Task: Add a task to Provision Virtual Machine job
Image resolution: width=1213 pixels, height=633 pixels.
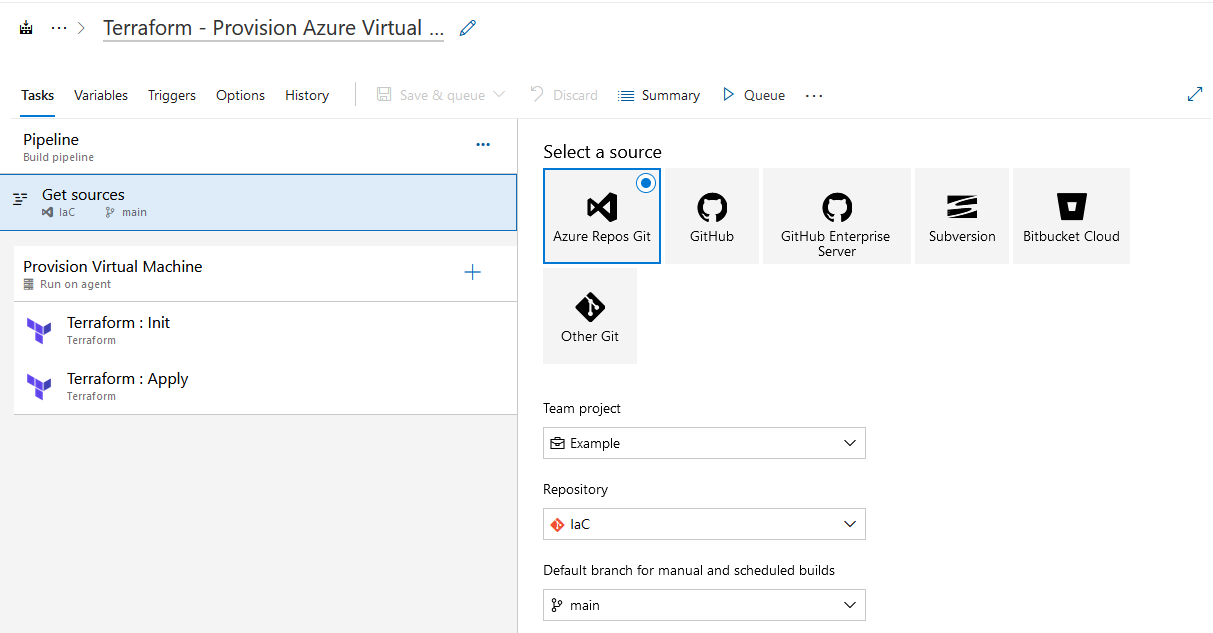Action: pyautogui.click(x=473, y=272)
